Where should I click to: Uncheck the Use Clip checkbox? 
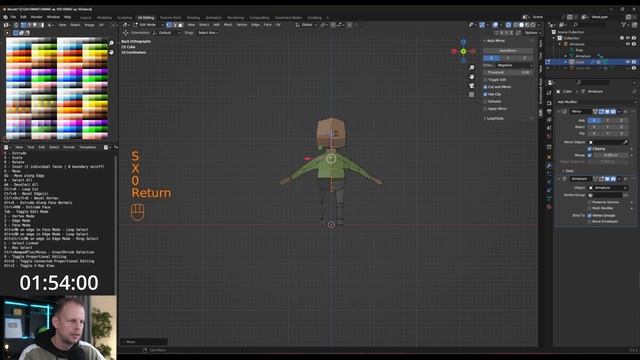click(x=485, y=94)
